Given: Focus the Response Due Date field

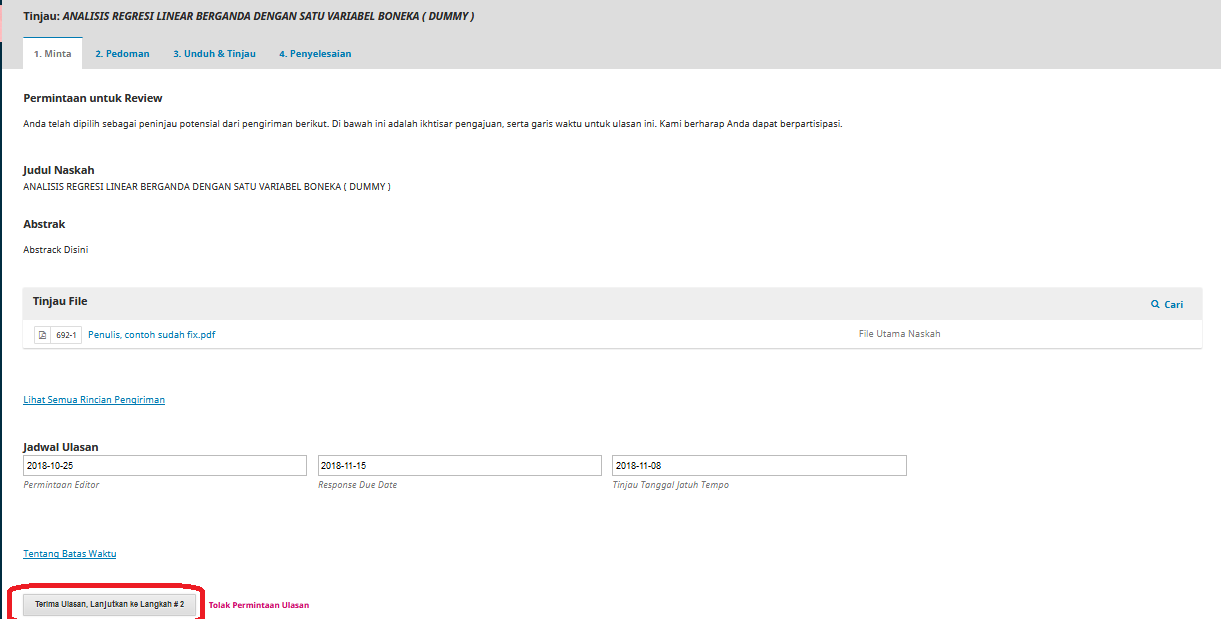Looking at the screenshot, I should click(459, 466).
